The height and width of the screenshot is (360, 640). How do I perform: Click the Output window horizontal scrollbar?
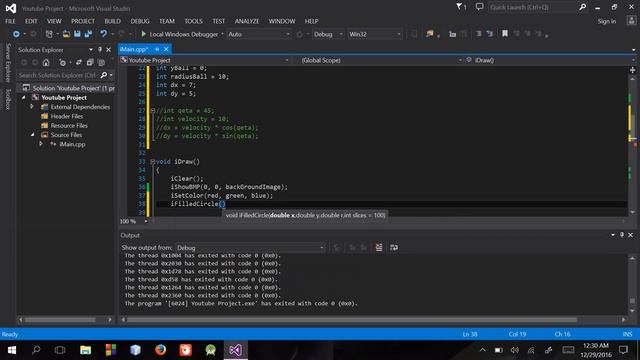click(x=352, y=320)
